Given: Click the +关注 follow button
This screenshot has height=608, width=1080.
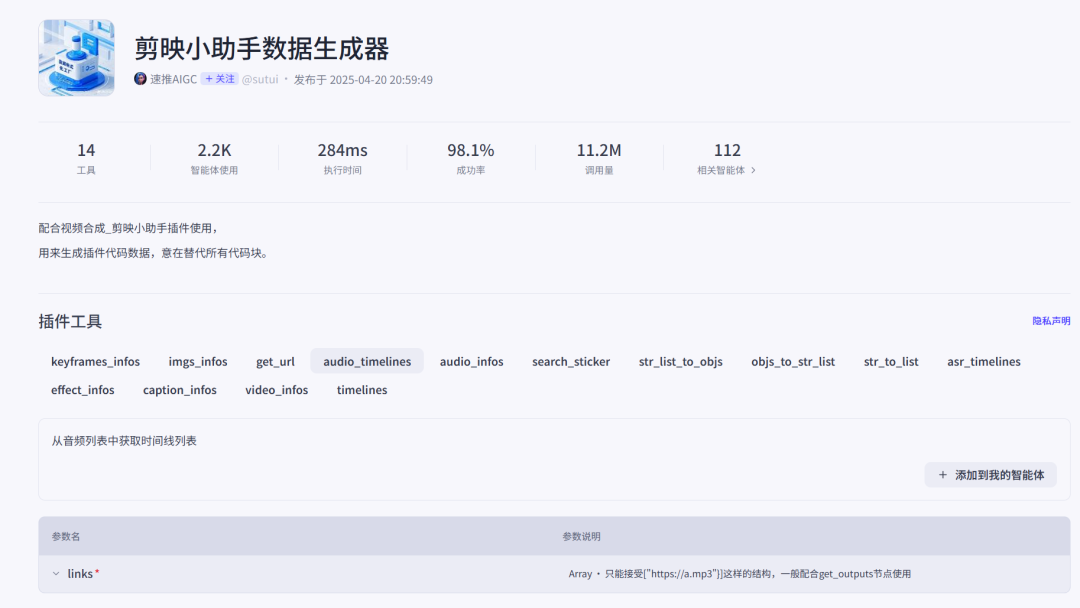Looking at the screenshot, I should [220, 79].
